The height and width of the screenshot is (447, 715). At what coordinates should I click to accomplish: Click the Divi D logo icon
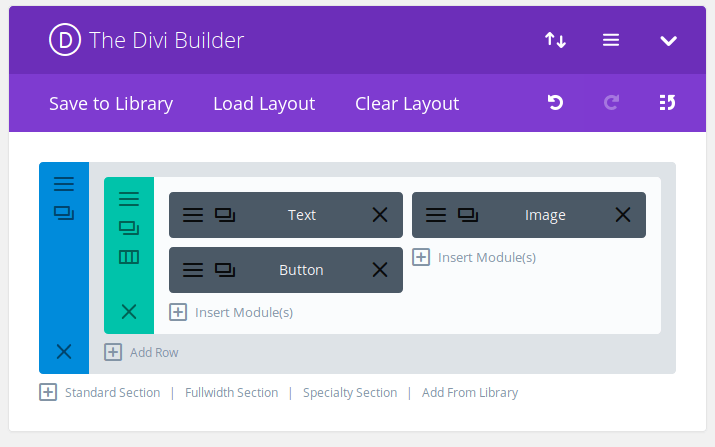[65, 40]
